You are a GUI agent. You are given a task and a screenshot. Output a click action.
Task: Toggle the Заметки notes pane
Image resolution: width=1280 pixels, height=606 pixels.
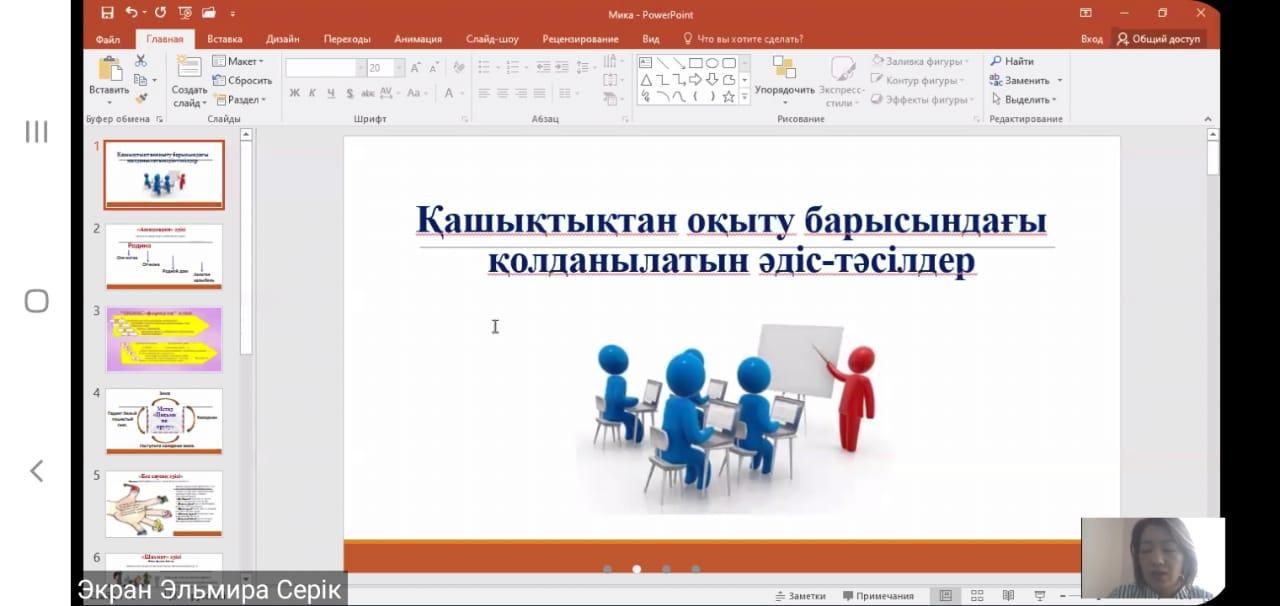click(800, 595)
